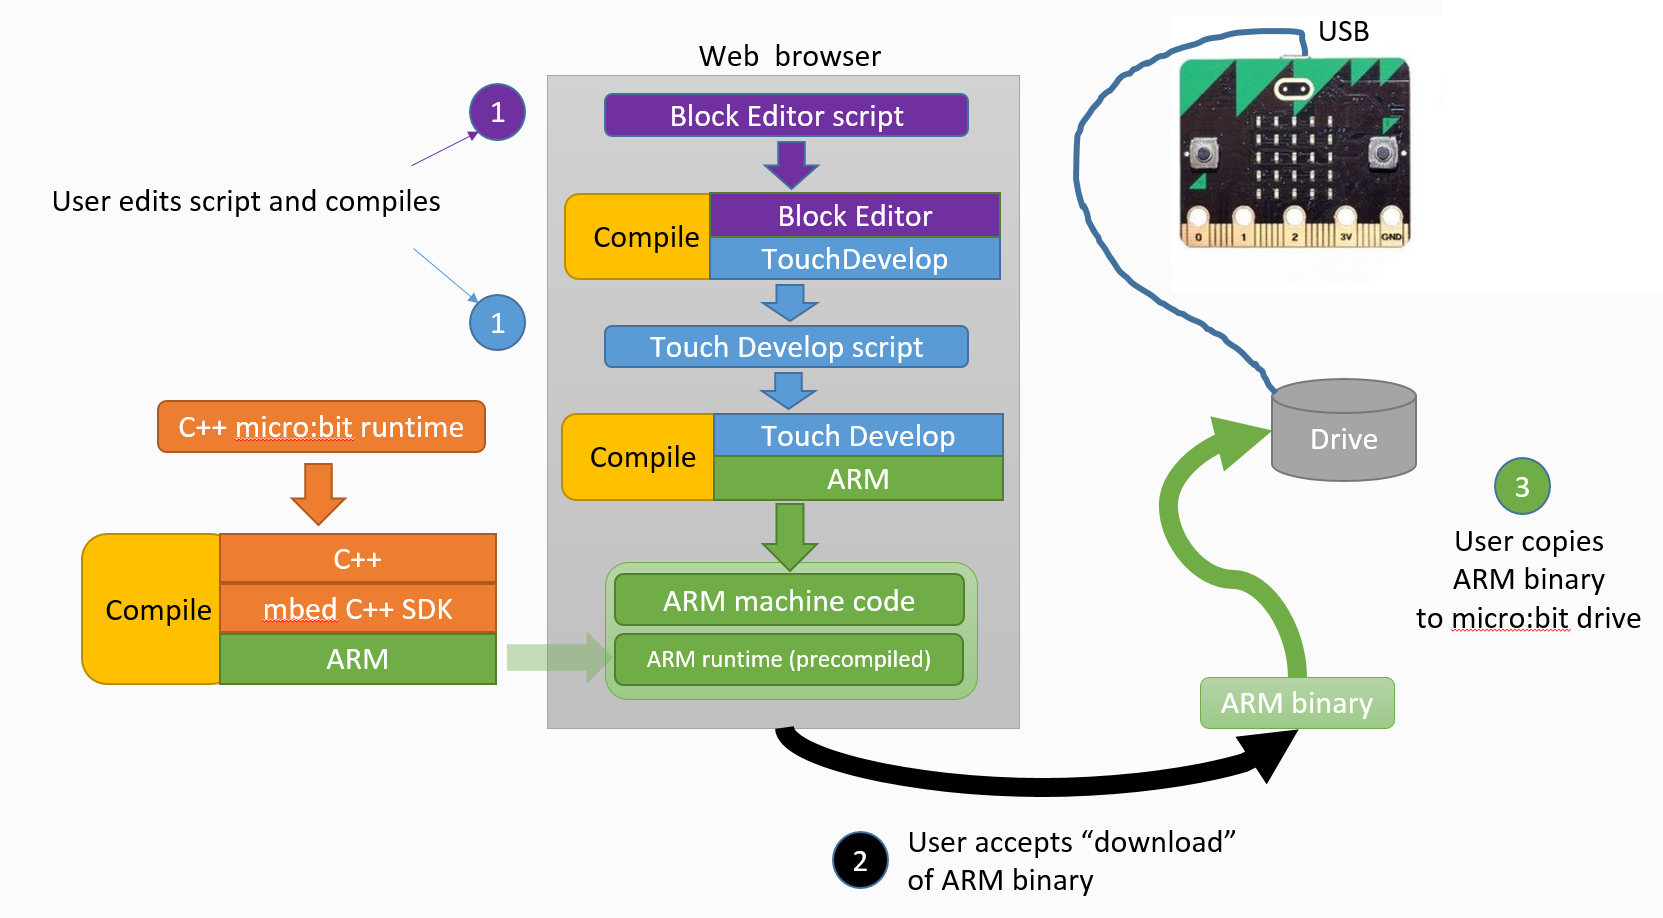Select the Block Editor script box
Image resolution: width=1663 pixels, height=918 pixels.
pyautogui.click(x=786, y=116)
